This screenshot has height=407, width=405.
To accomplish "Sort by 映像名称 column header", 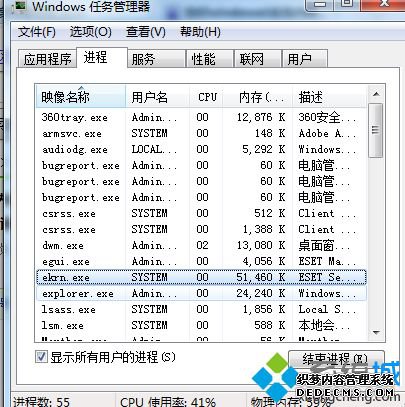I will (80, 97).
